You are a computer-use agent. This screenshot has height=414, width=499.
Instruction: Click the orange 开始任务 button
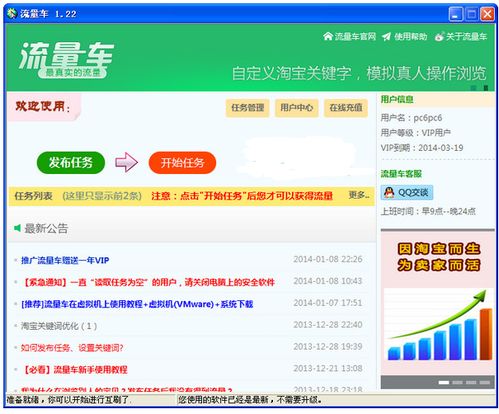[182, 163]
